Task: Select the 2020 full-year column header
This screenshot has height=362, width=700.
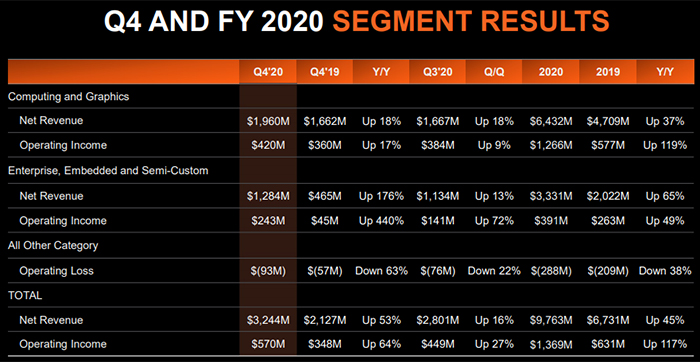Action: pos(550,72)
